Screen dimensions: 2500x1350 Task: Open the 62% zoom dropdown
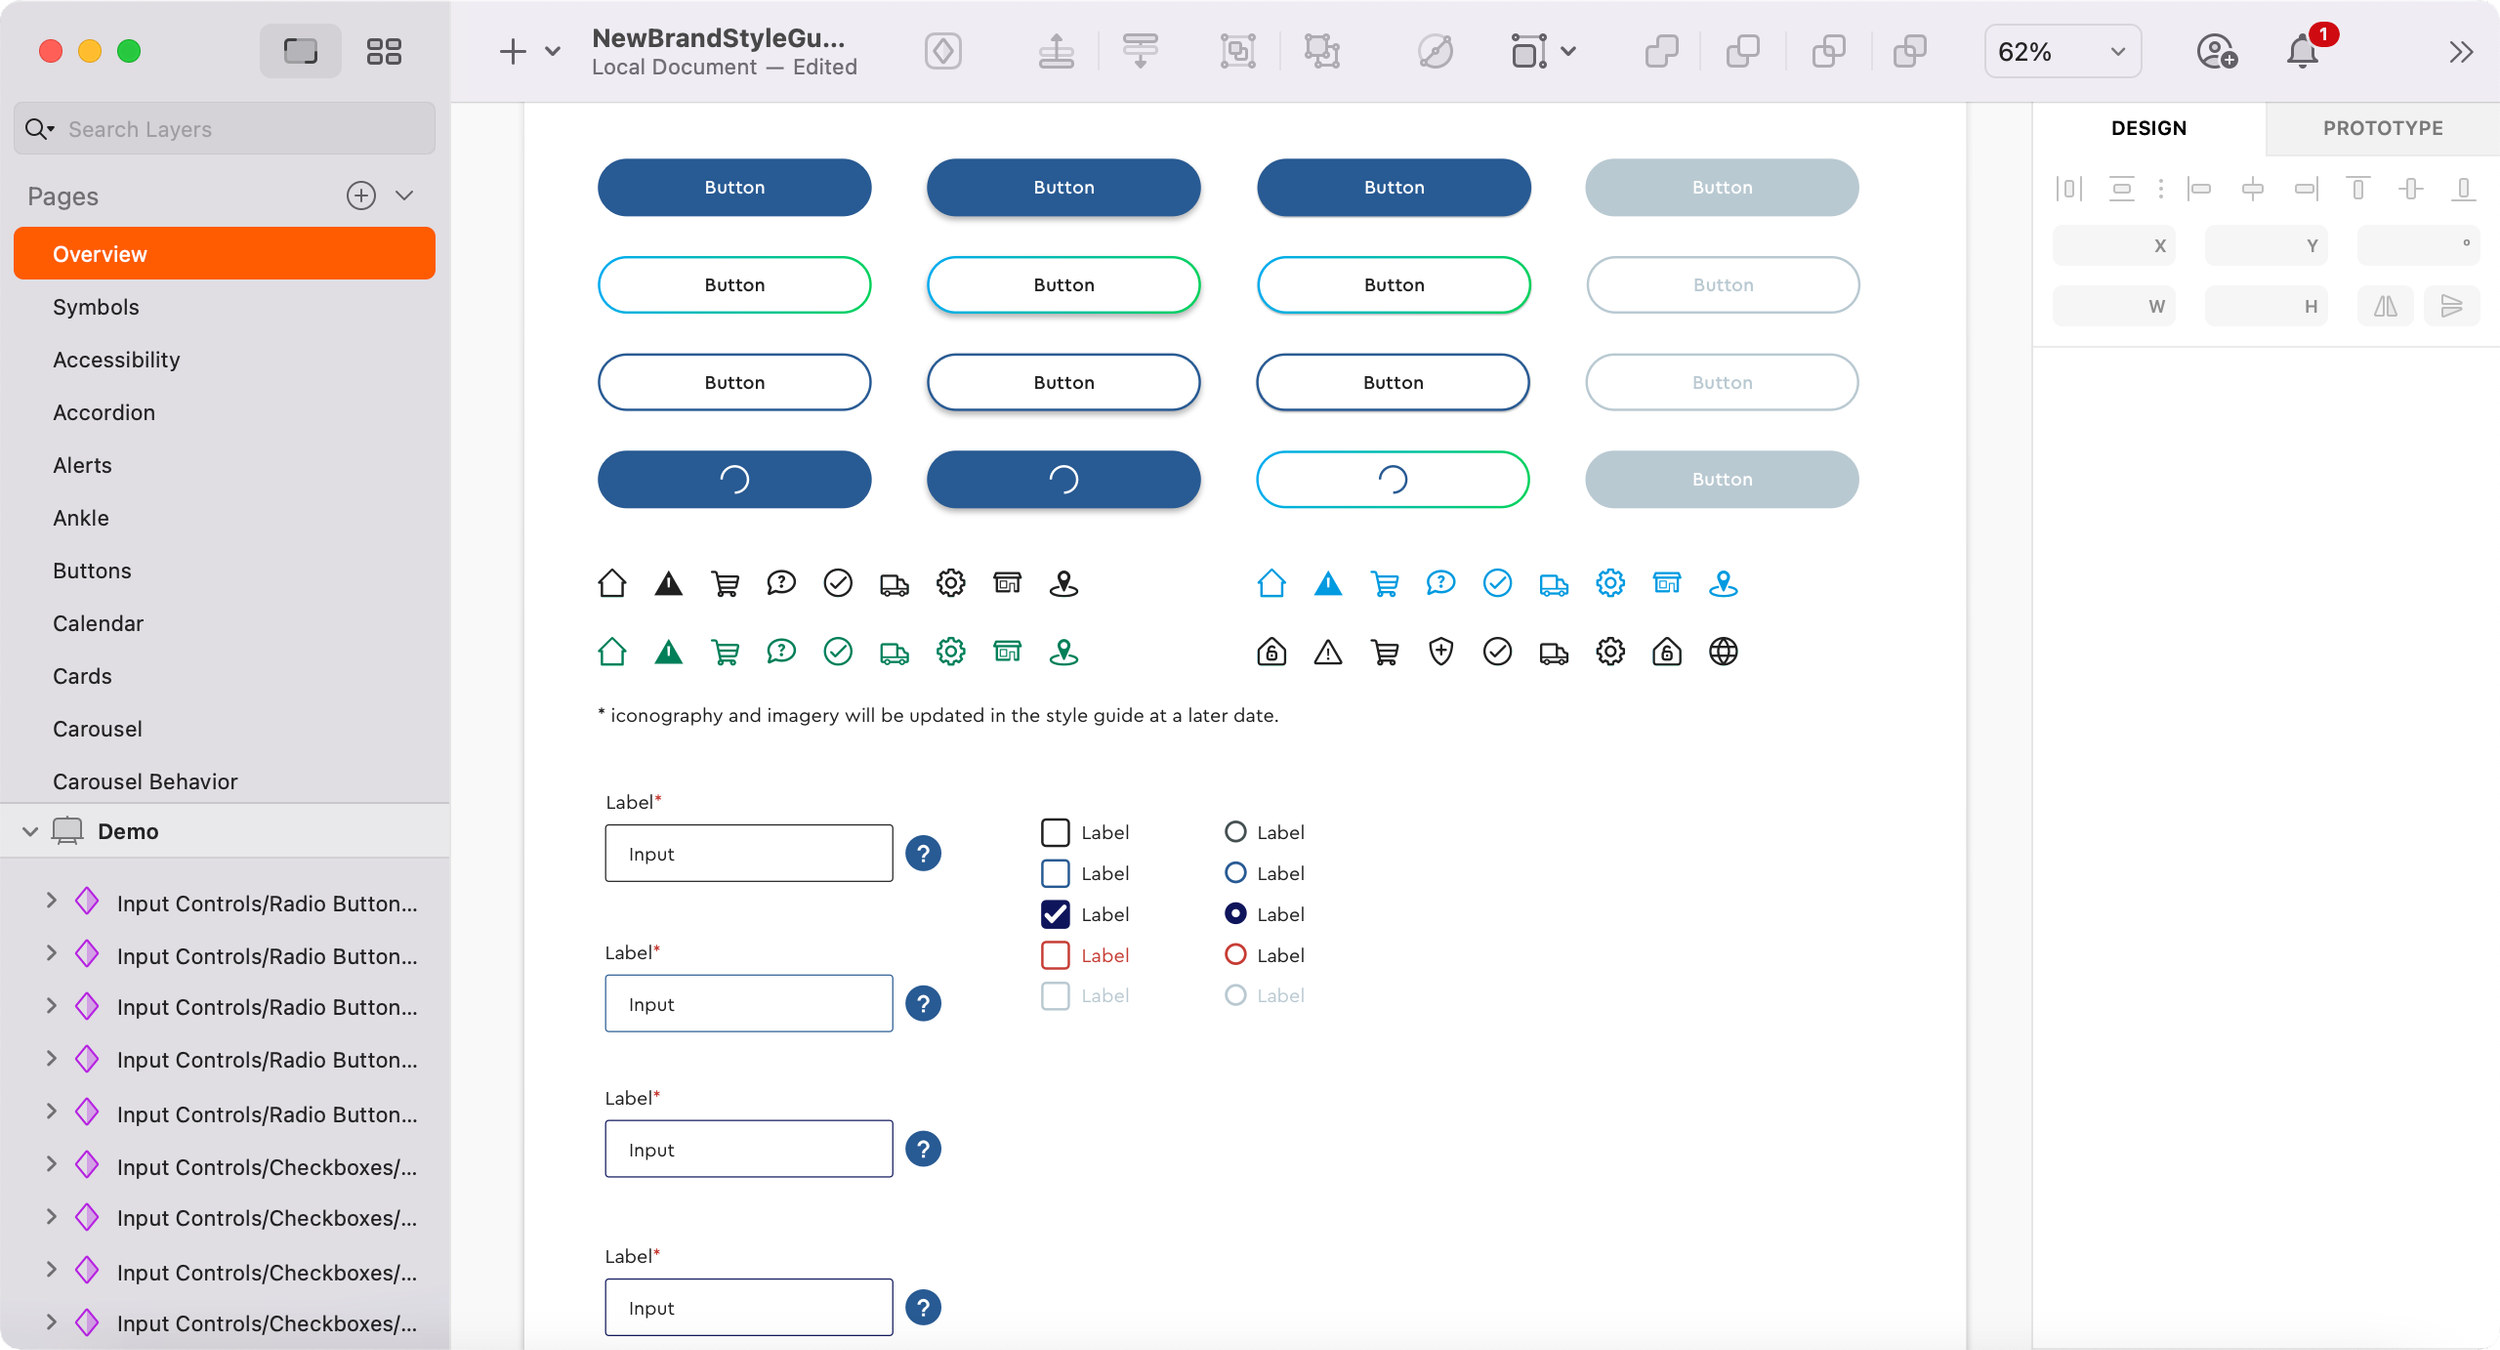point(2062,51)
